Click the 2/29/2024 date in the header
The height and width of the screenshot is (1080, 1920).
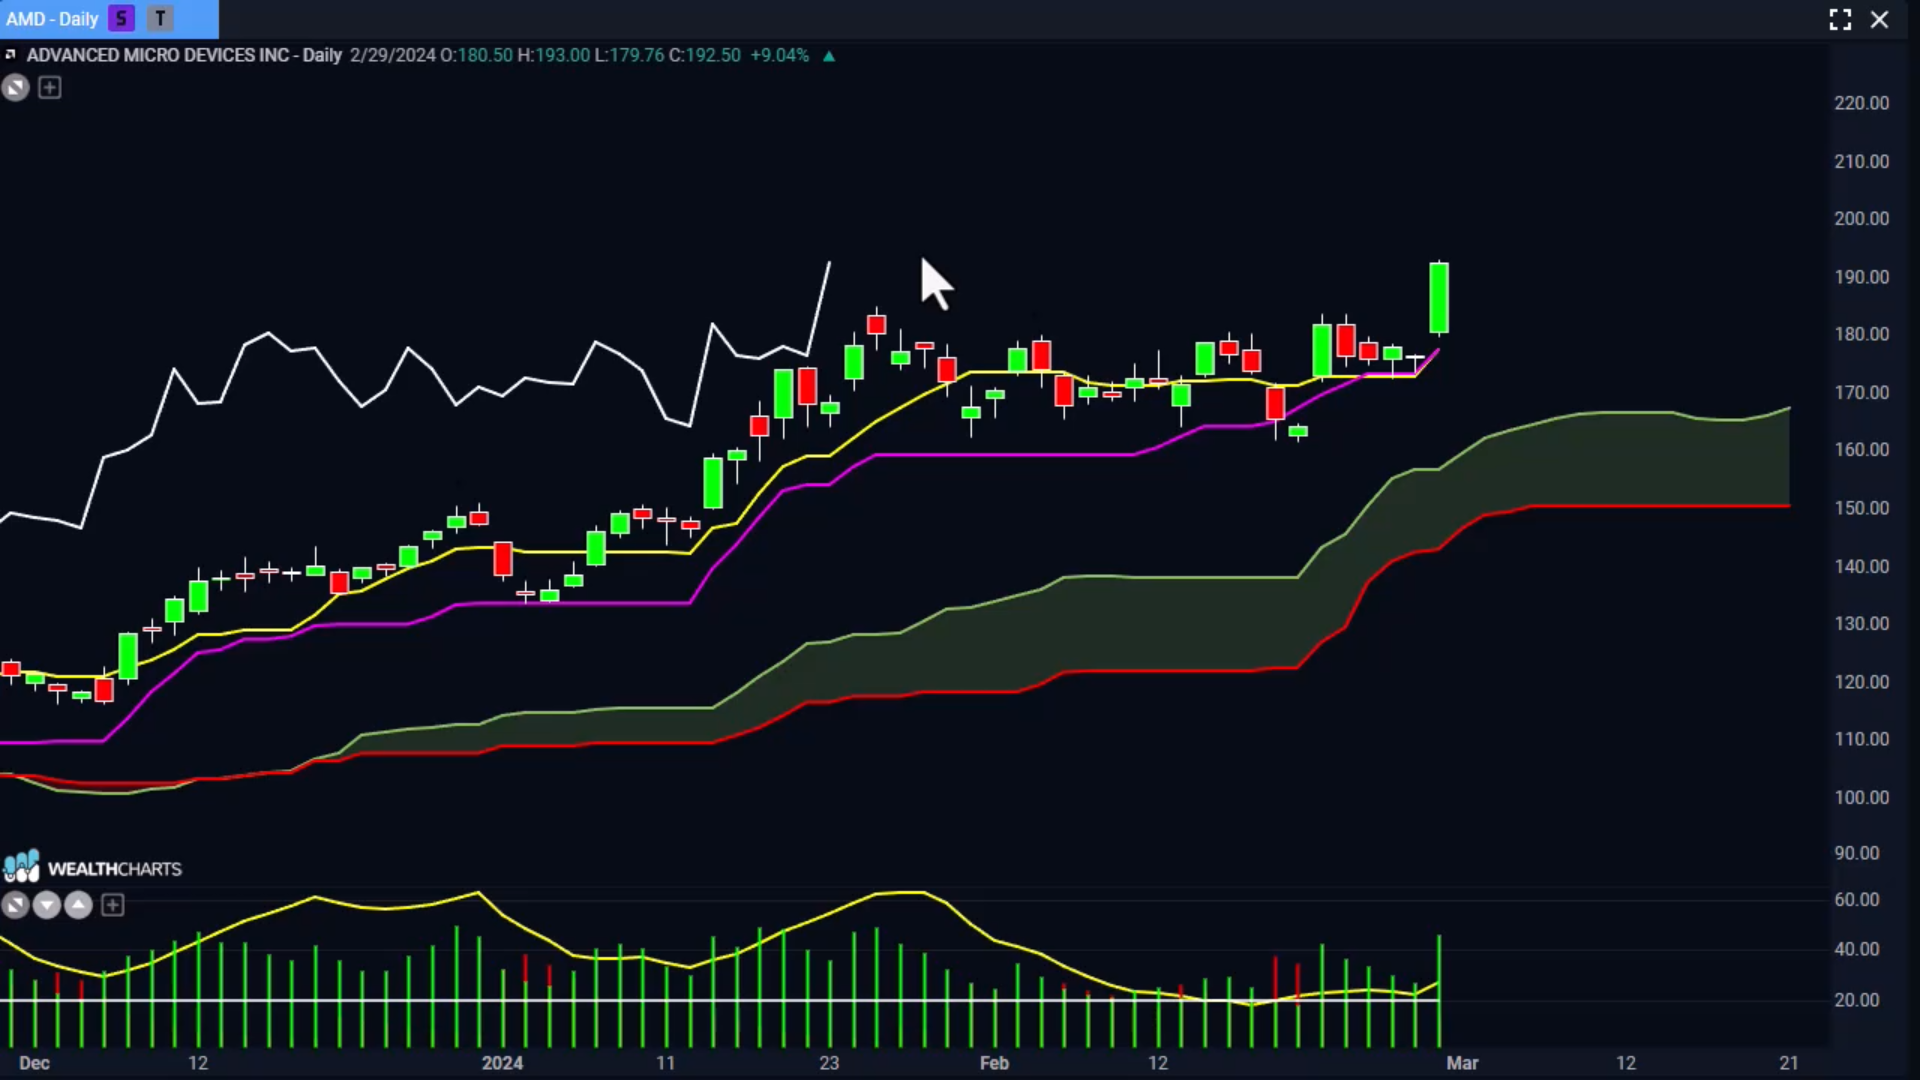tap(393, 55)
